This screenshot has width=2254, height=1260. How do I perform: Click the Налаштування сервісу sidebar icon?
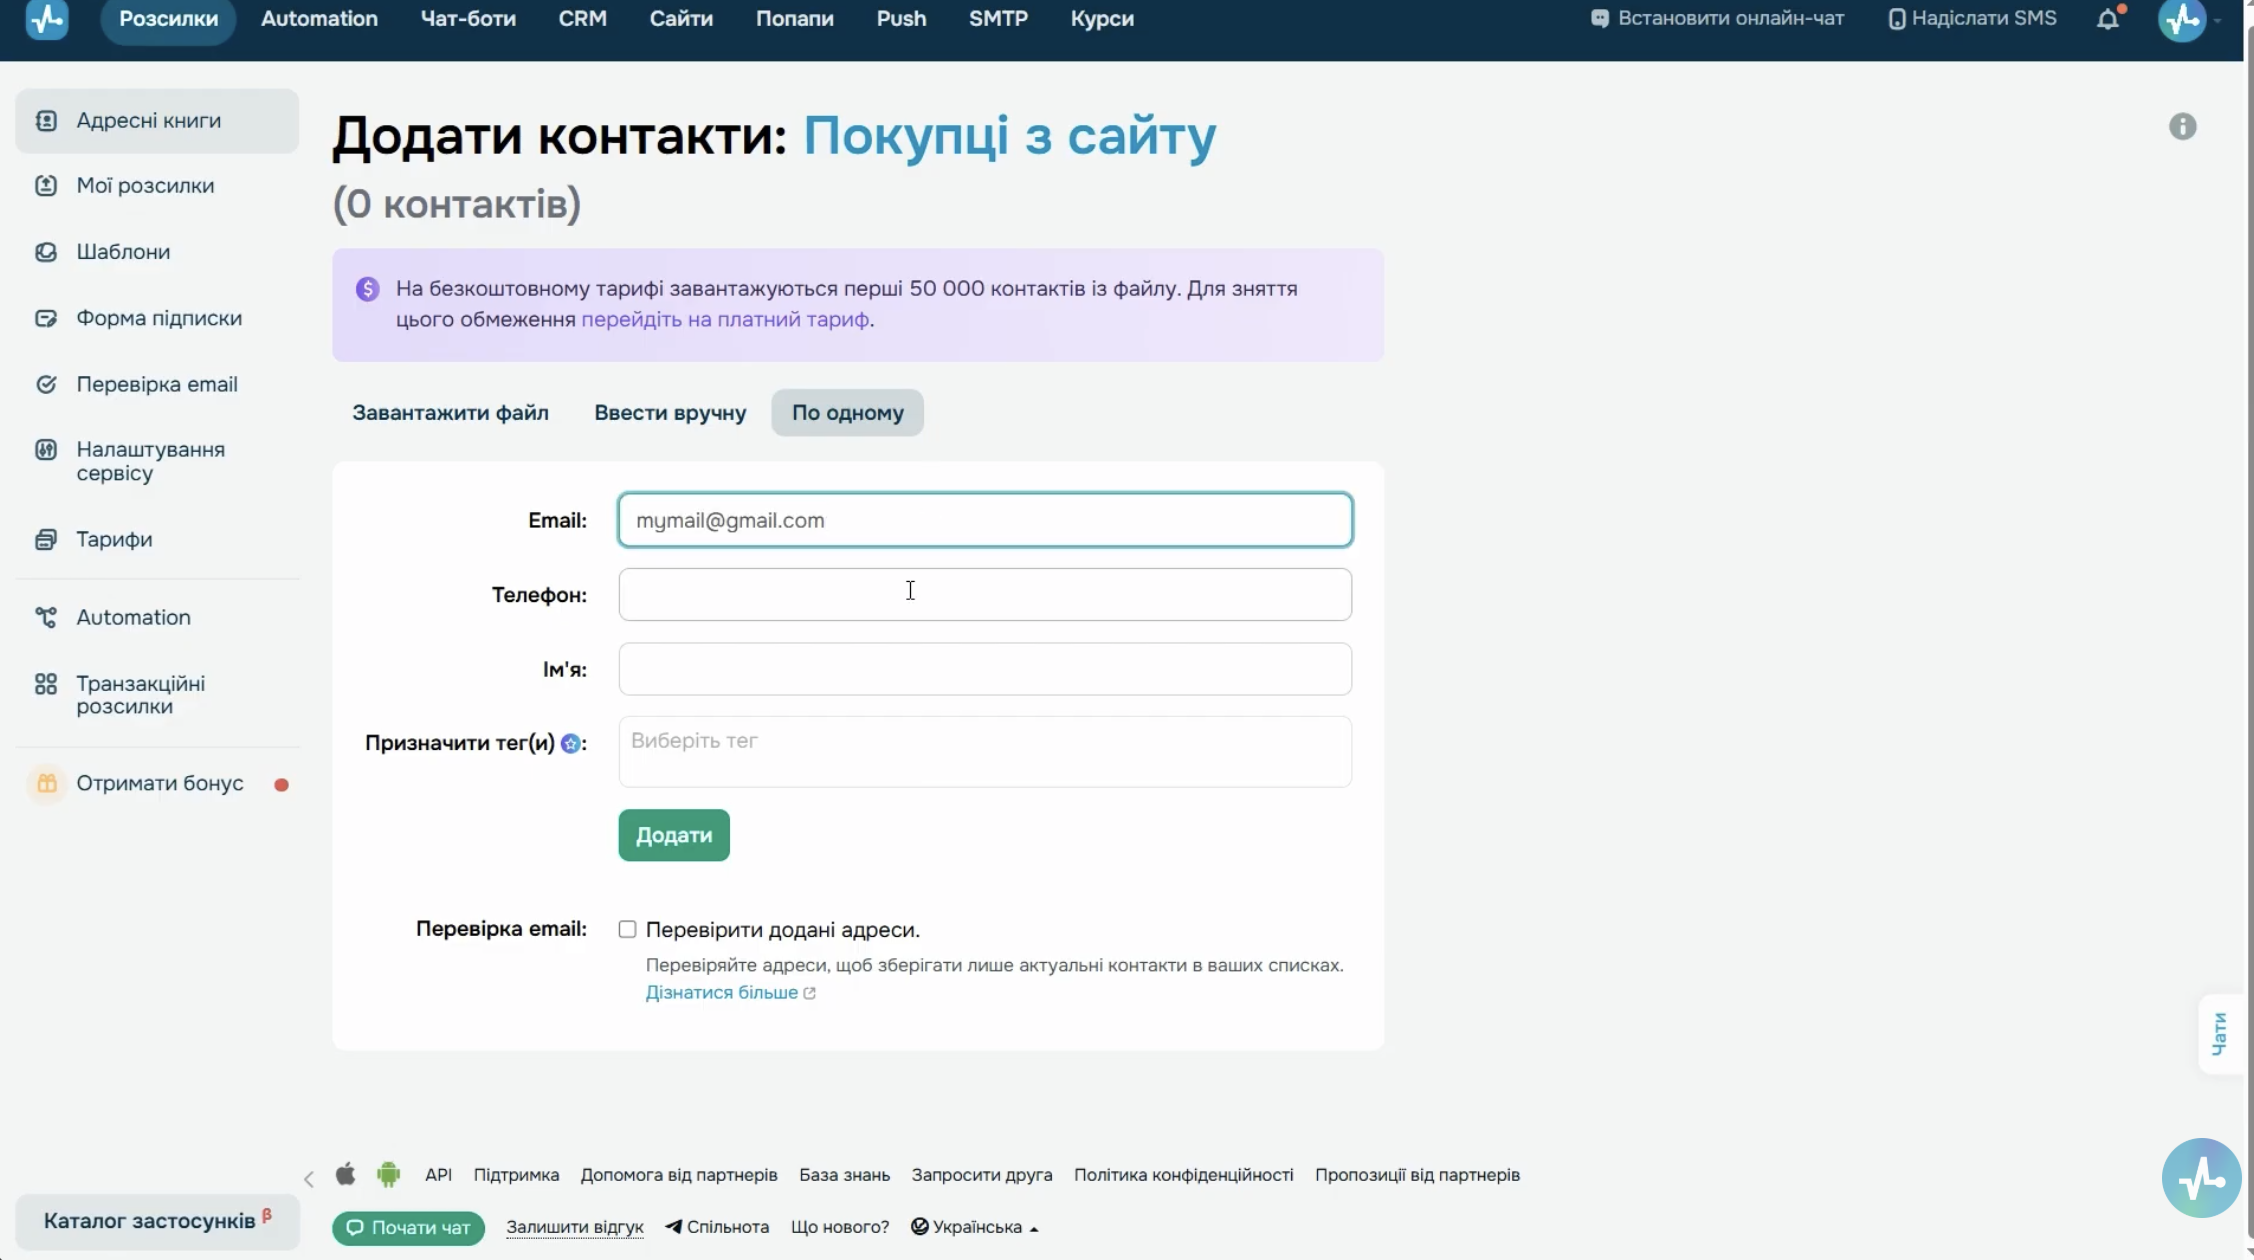[46, 450]
